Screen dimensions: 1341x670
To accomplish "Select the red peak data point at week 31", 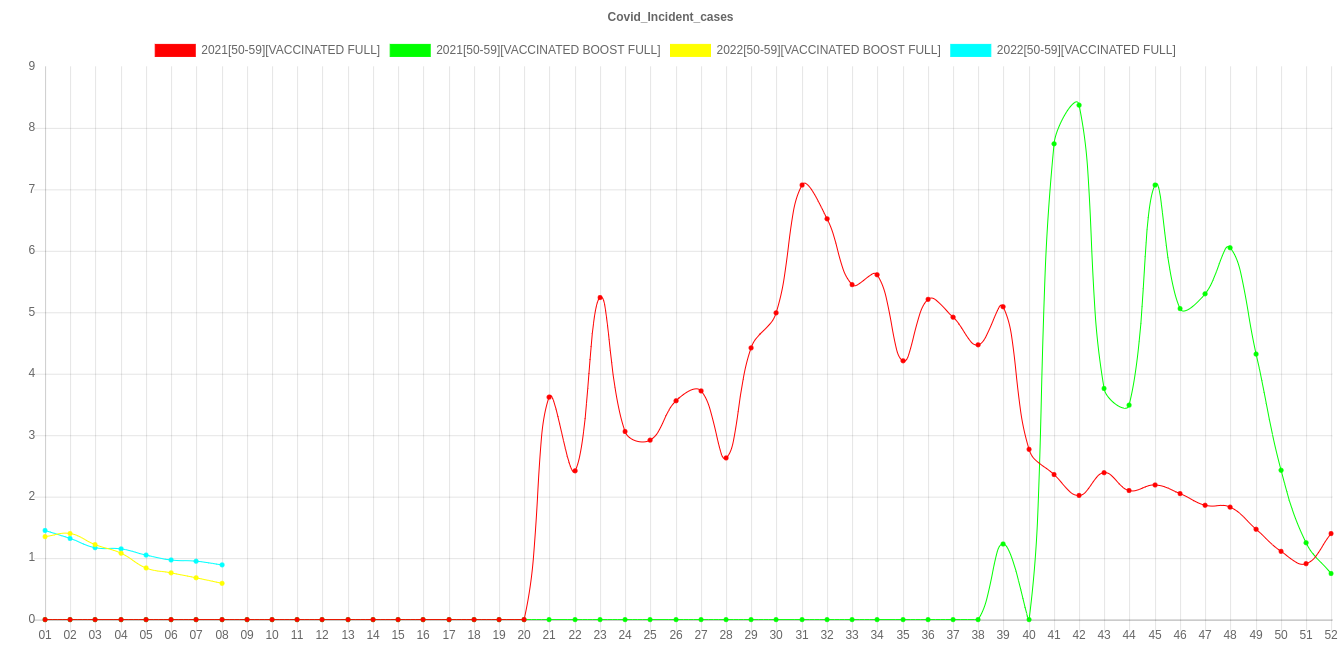I will [802, 185].
